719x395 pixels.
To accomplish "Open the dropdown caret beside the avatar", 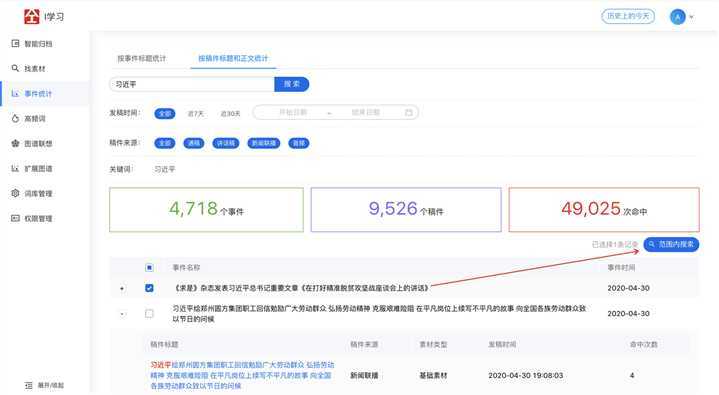I will (x=691, y=17).
